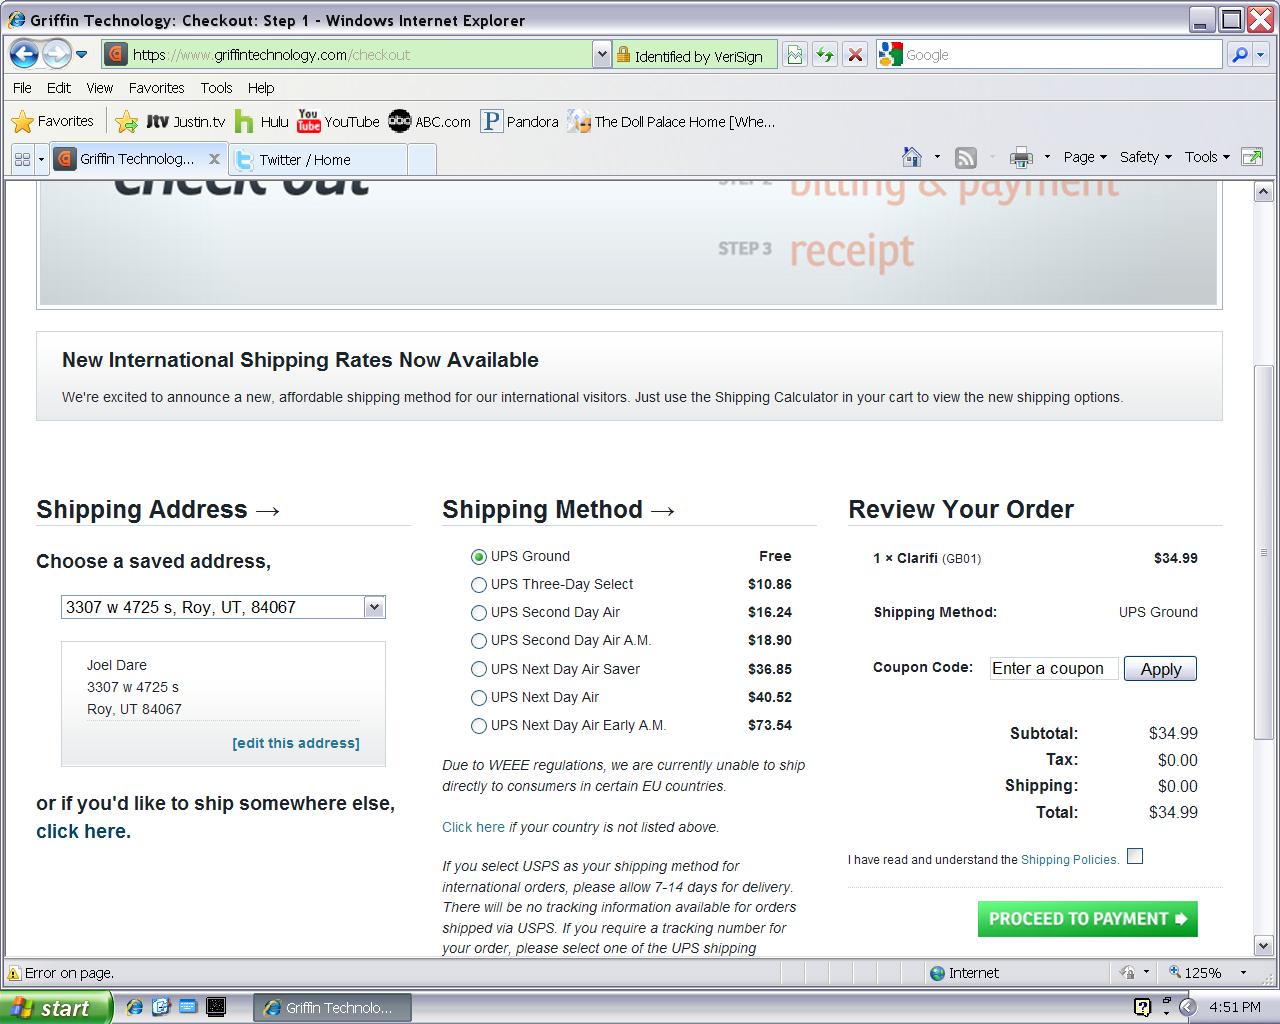Refresh the page with the green arrows
1280x1024 pixels.
point(825,55)
